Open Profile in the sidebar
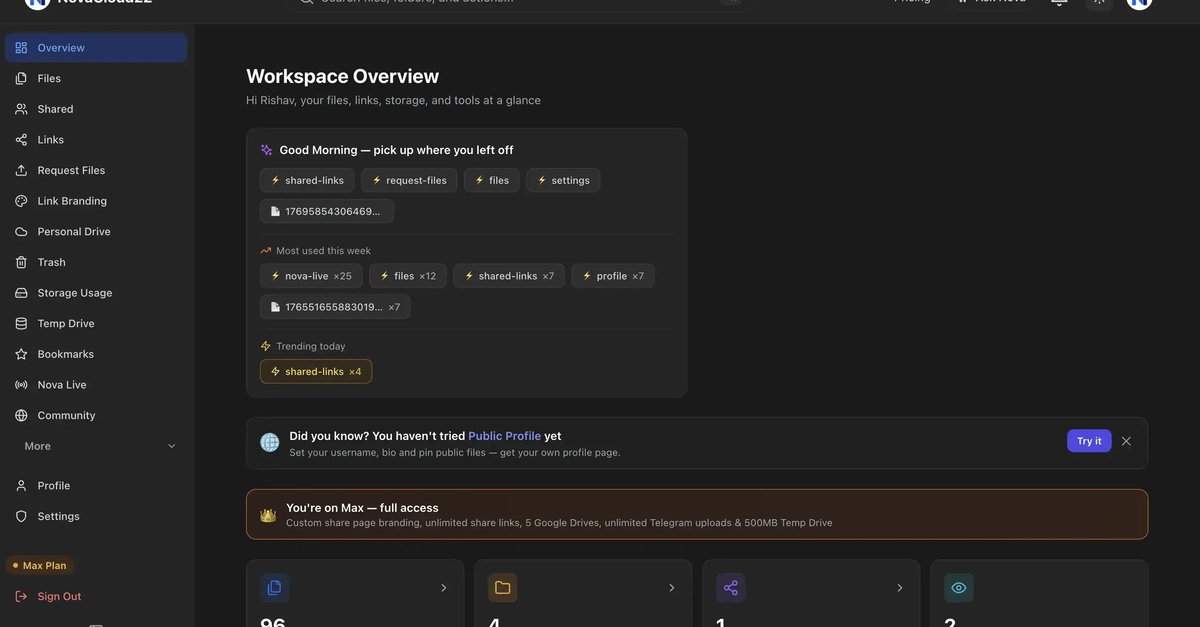 (96, 486)
